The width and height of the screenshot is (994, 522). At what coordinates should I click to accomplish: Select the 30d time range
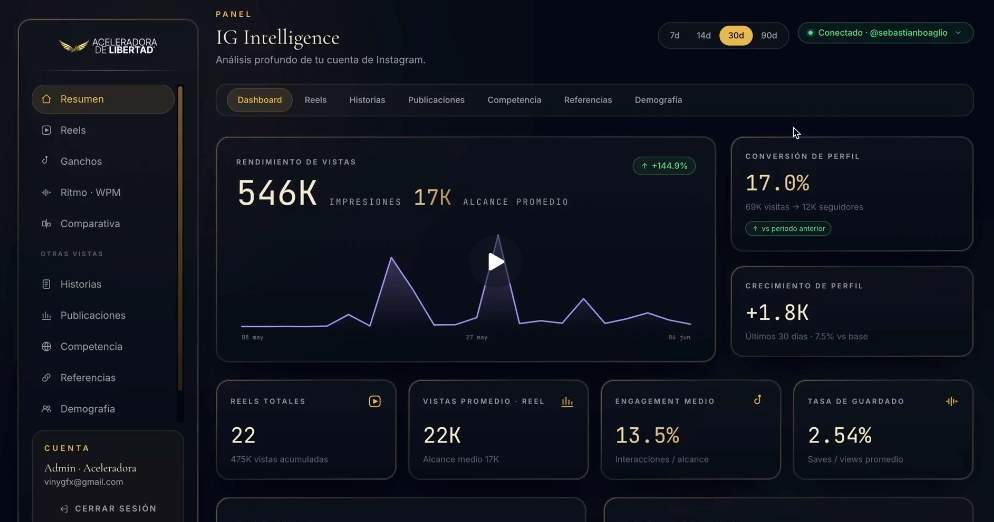pyautogui.click(x=736, y=36)
